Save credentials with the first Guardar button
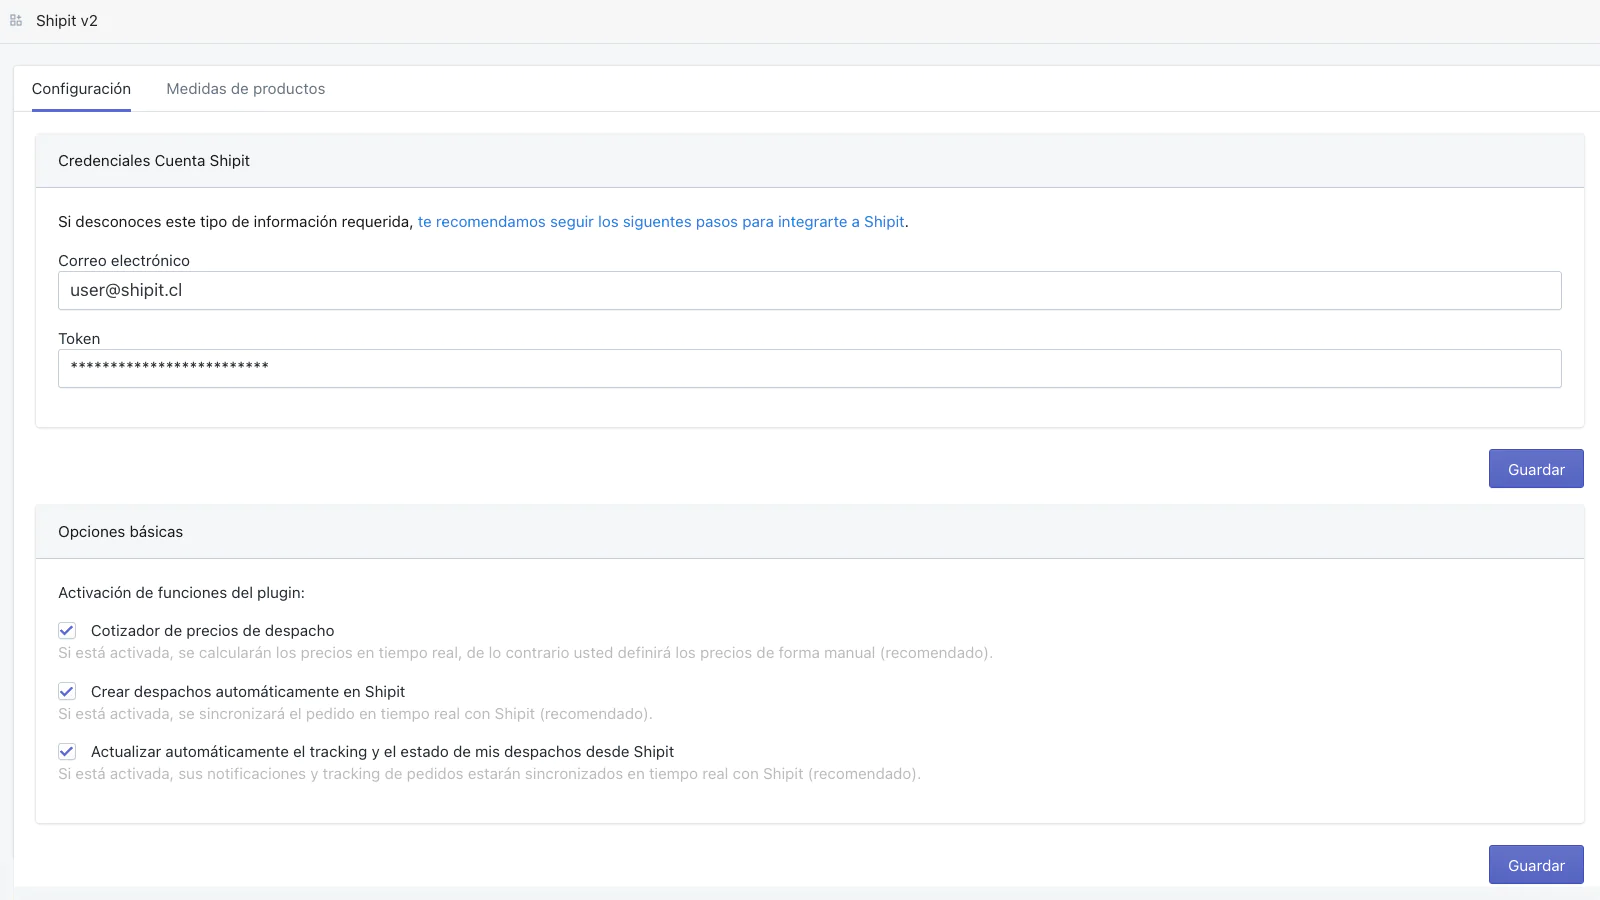Viewport: 1600px width, 900px height. point(1536,469)
